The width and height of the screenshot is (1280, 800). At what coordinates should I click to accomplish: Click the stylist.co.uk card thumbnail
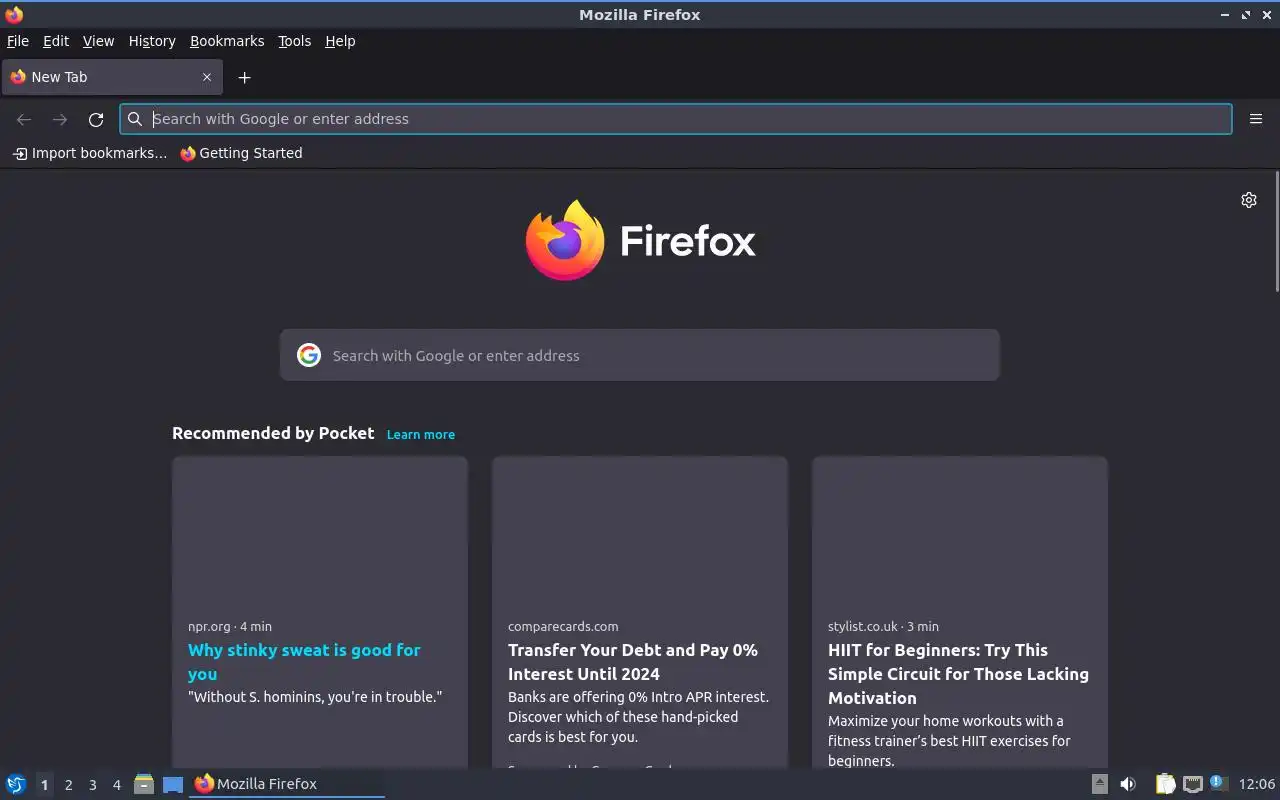[960, 531]
